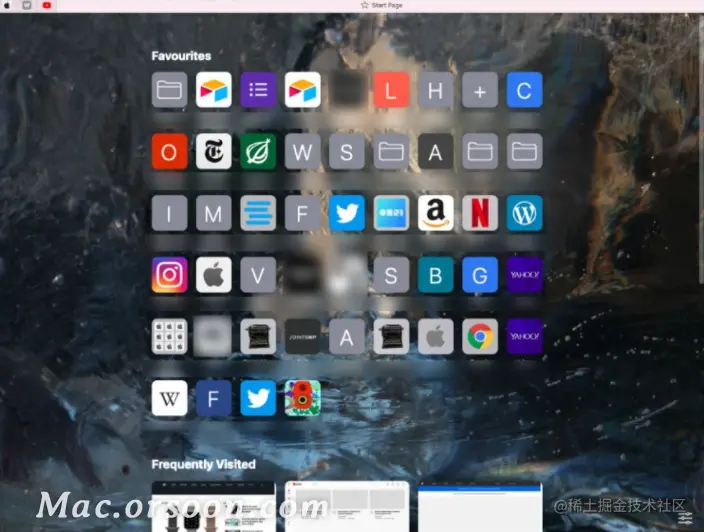Open the colorful red speaker favourite

[x=303, y=398]
